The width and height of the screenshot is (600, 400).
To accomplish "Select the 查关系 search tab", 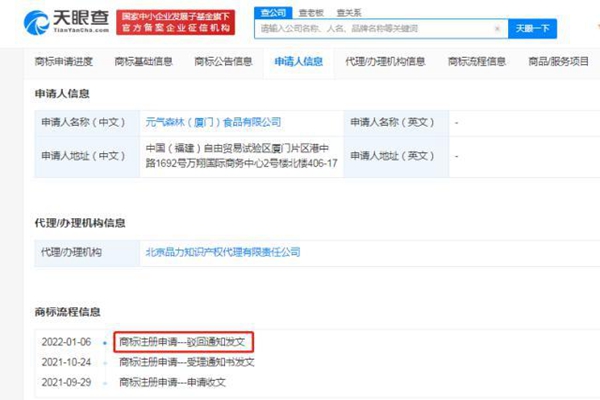I will coord(349,13).
